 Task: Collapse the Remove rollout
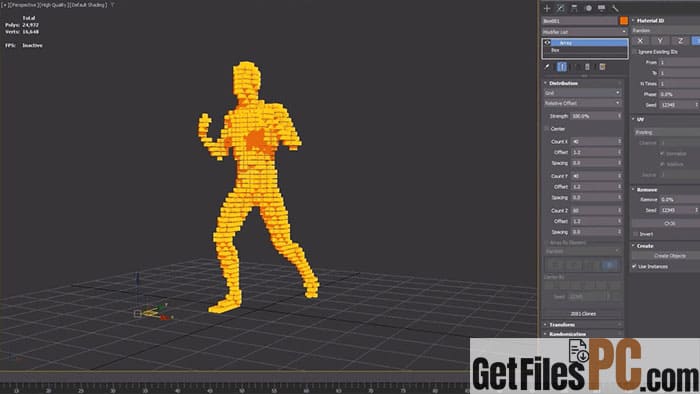pyautogui.click(x=646, y=190)
